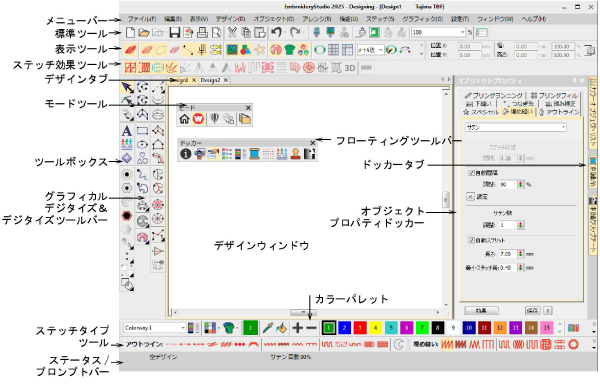Screen dimensions: 600x384
Task: Click the grid display icon in view toolbar
Action: tap(334, 50)
